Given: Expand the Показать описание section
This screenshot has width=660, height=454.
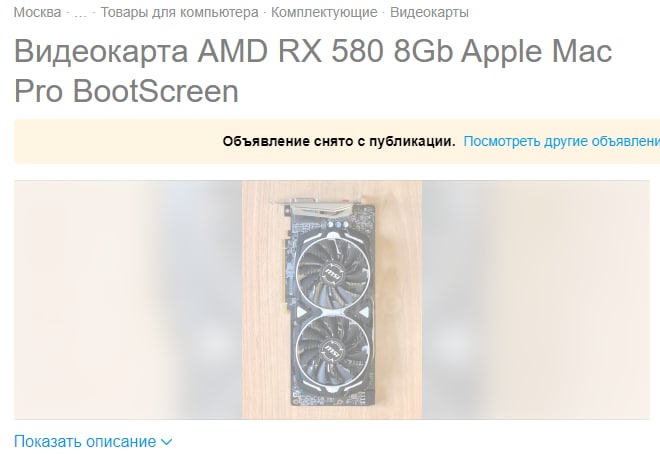Looking at the screenshot, I should click(x=93, y=442).
